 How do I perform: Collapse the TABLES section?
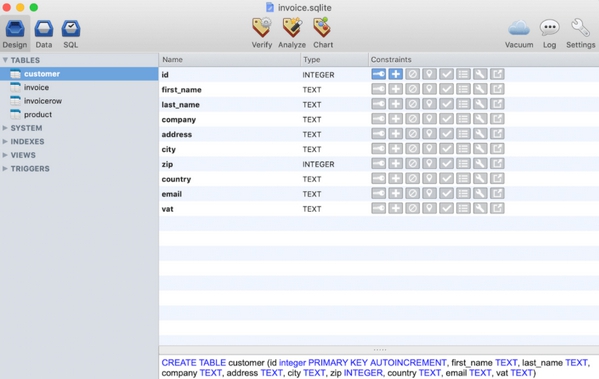point(5,60)
